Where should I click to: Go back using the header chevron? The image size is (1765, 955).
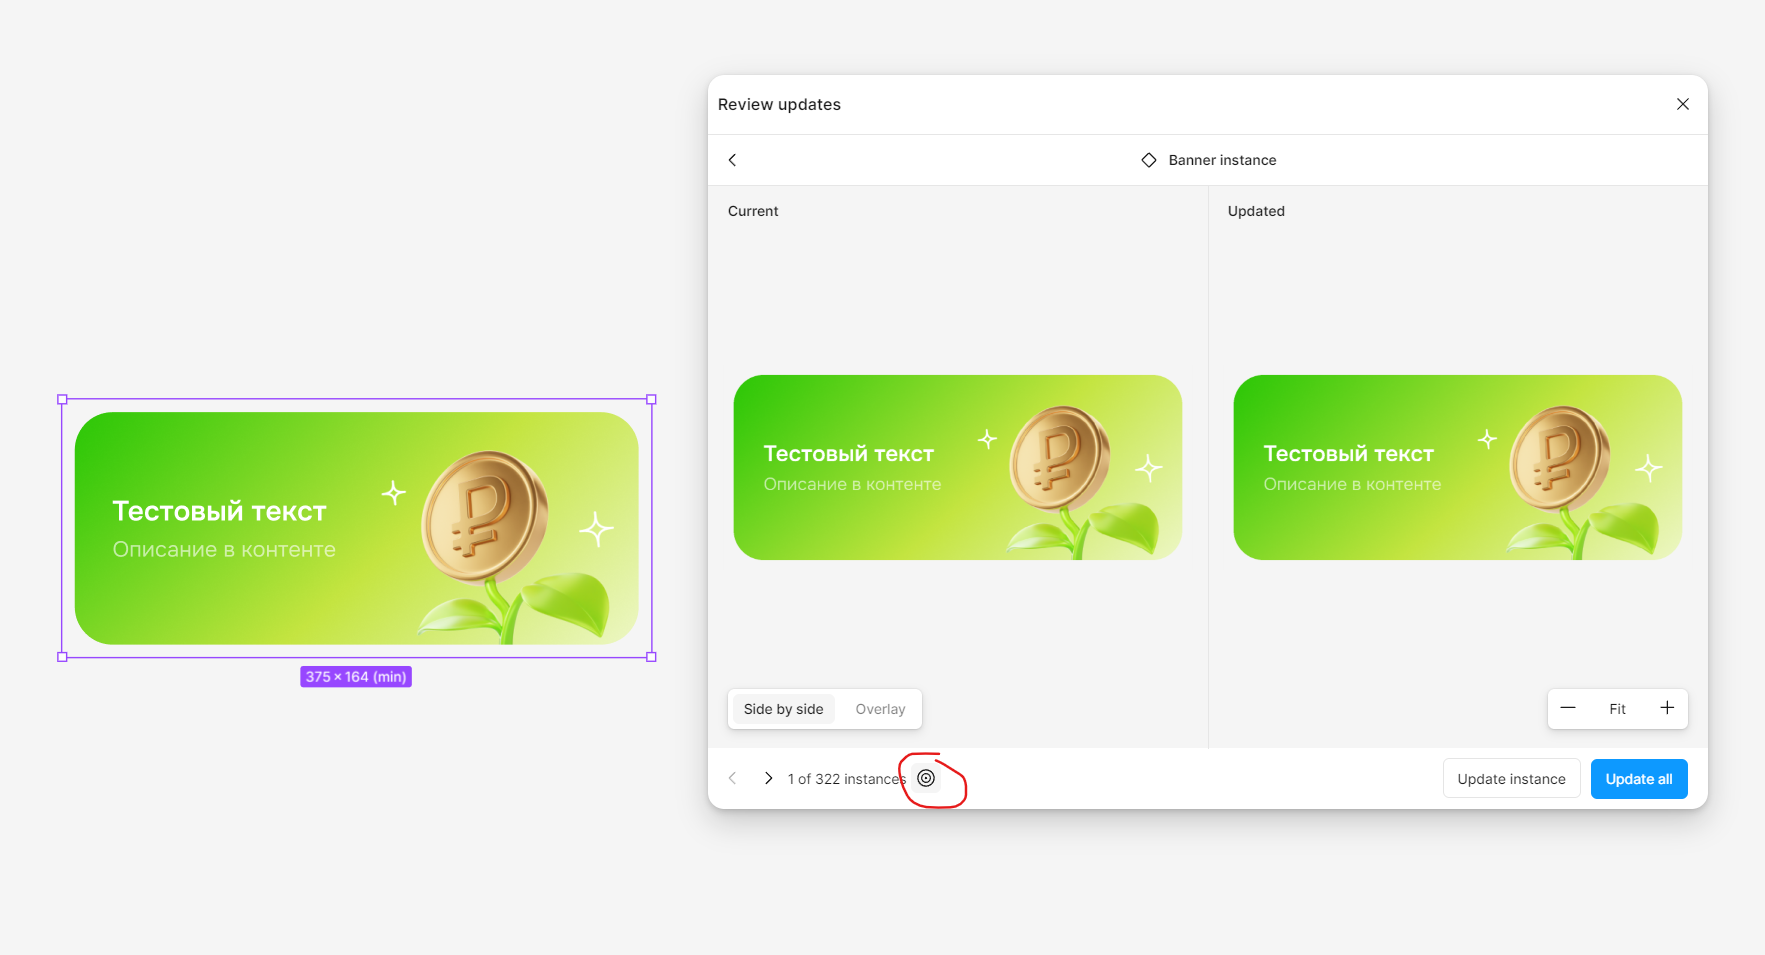[732, 160]
